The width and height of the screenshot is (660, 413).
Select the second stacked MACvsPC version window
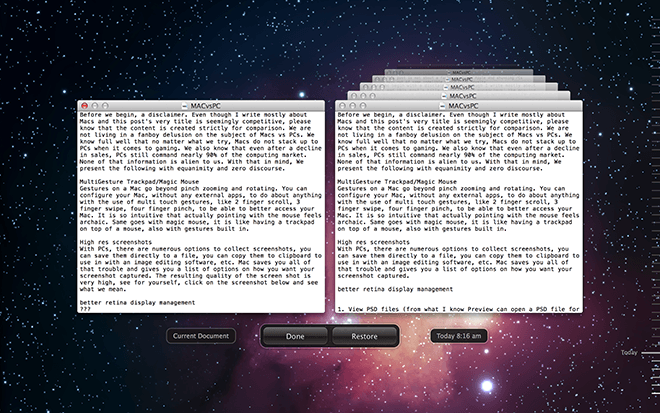coord(459,96)
